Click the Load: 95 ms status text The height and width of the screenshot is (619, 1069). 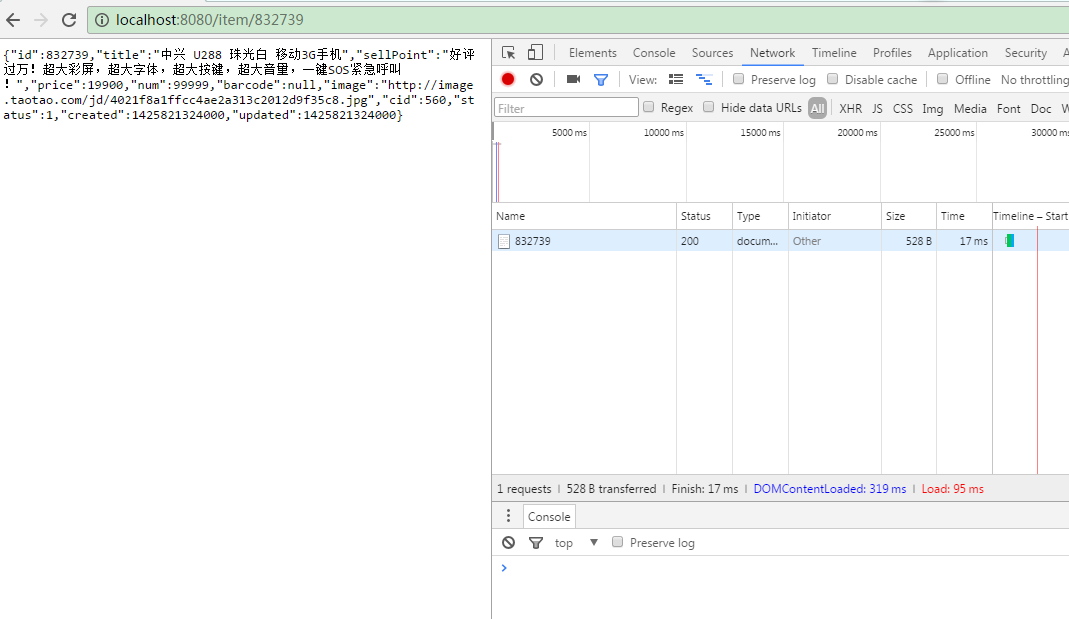(952, 489)
